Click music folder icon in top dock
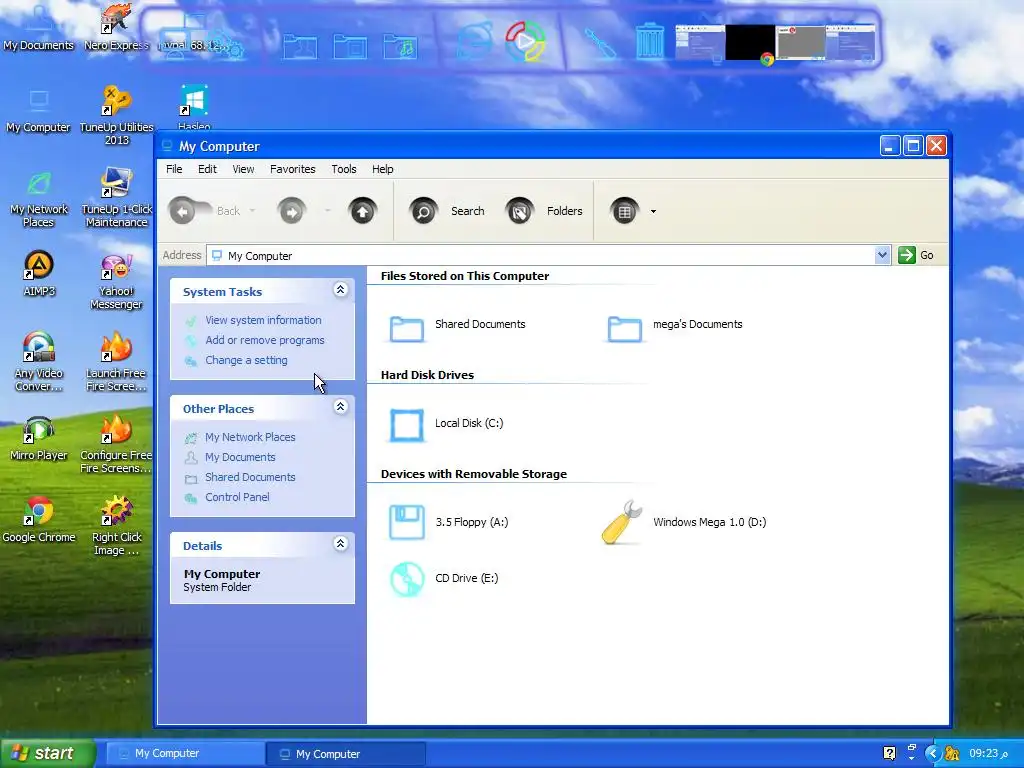Screen dimensions: 1024x768 point(400,46)
